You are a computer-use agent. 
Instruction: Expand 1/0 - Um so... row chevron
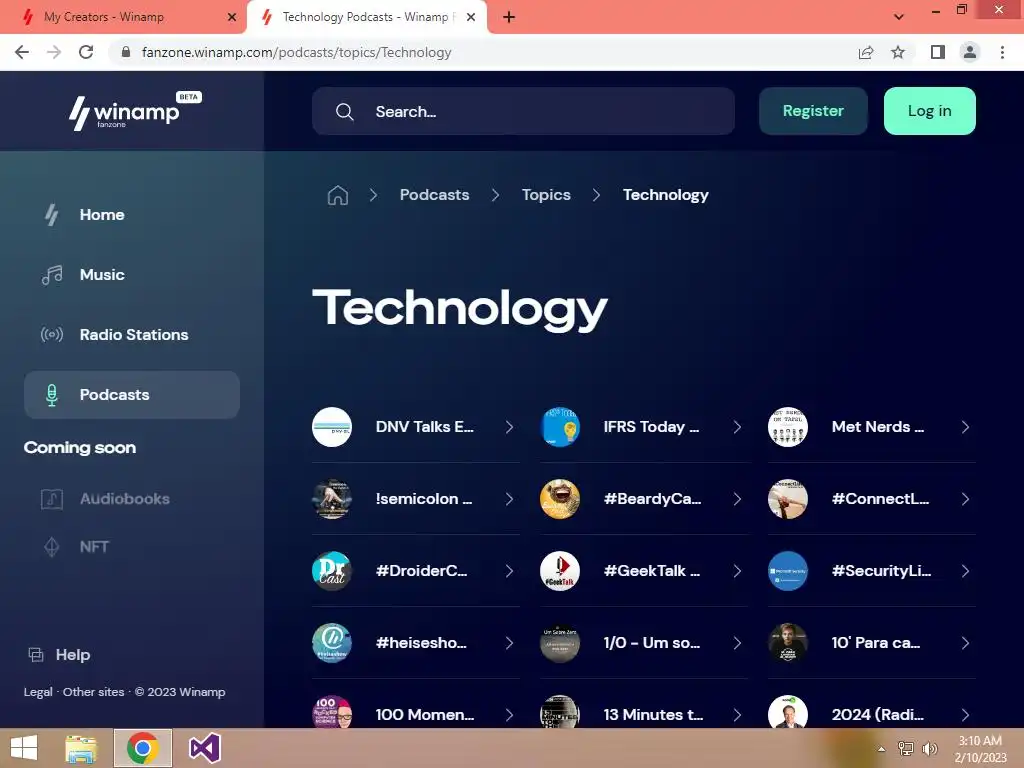737,643
